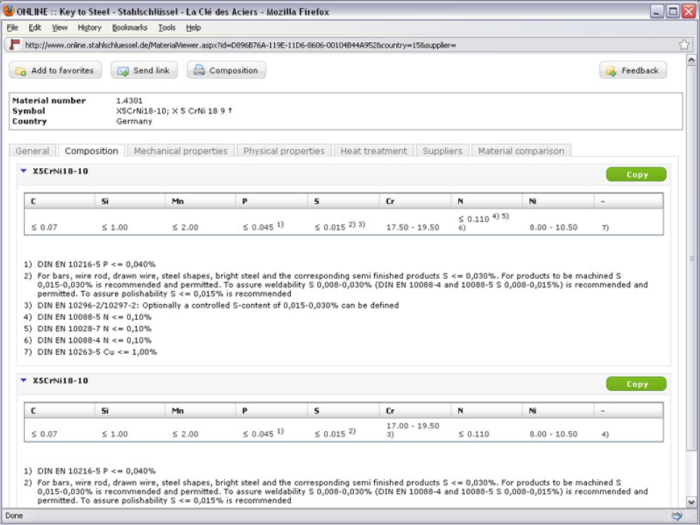Switch to Physical properties tab
Screen dimensions: 700x525
click(284, 151)
